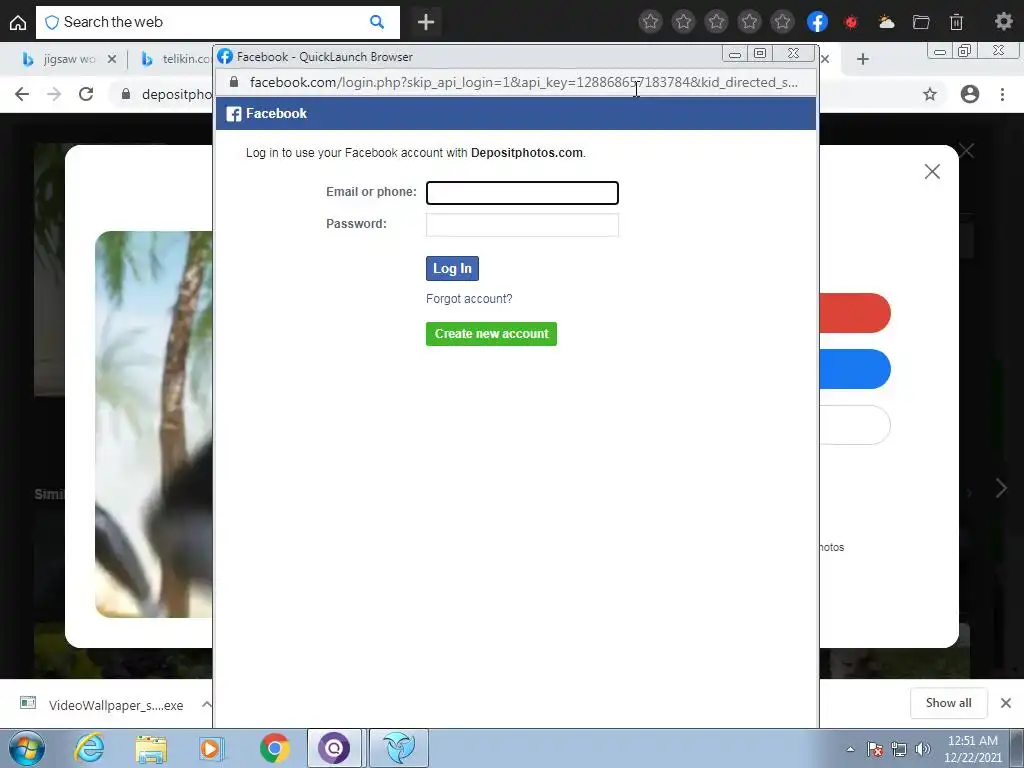
Task: Focus the Email or phone field
Action: tap(522, 193)
